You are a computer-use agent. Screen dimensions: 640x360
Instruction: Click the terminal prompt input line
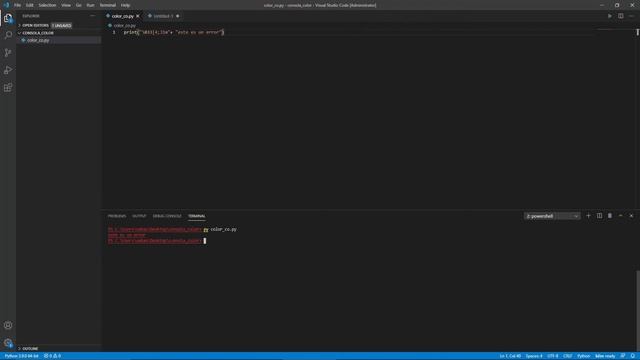(157, 241)
